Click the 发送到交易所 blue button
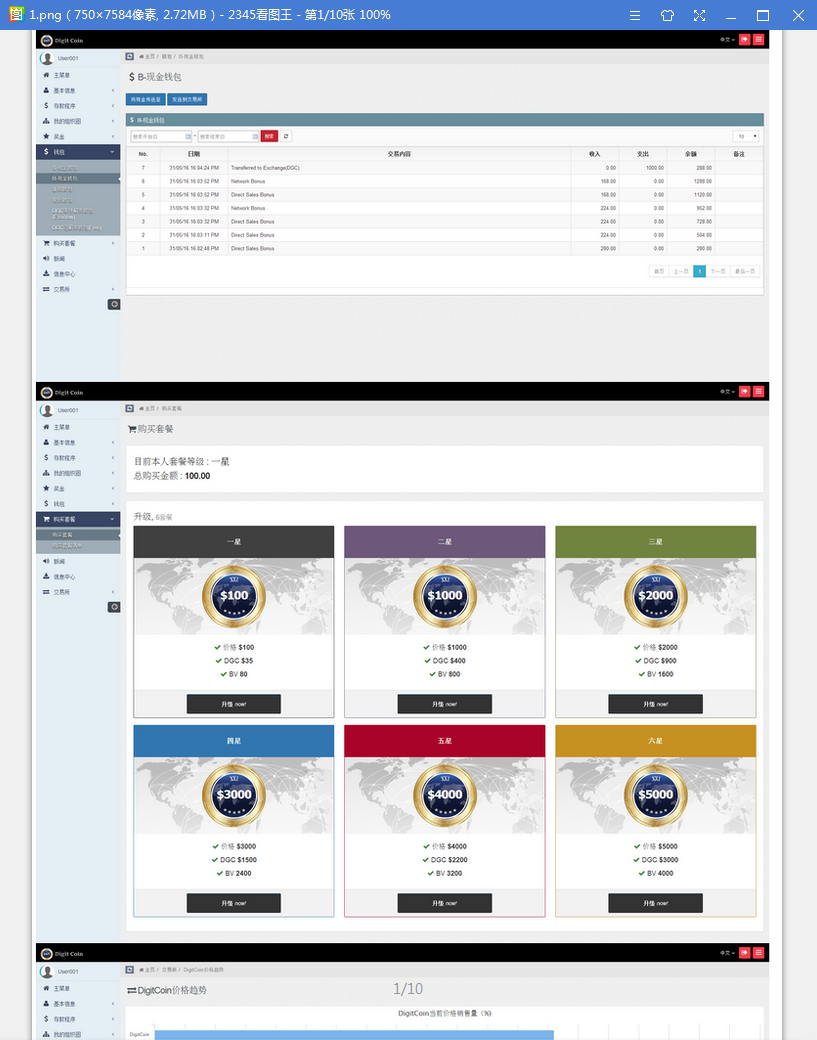This screenshot has height=1040, width=817. (187, 99)
